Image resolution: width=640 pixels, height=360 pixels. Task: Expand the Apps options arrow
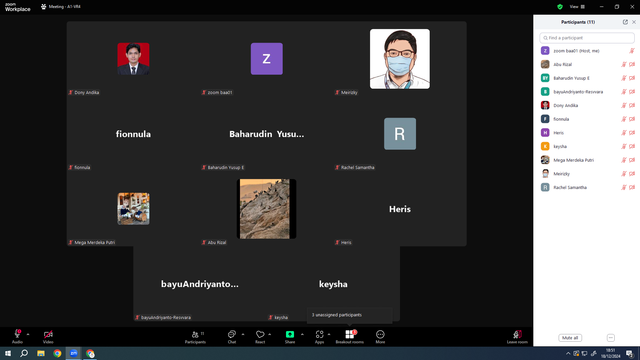329,334
